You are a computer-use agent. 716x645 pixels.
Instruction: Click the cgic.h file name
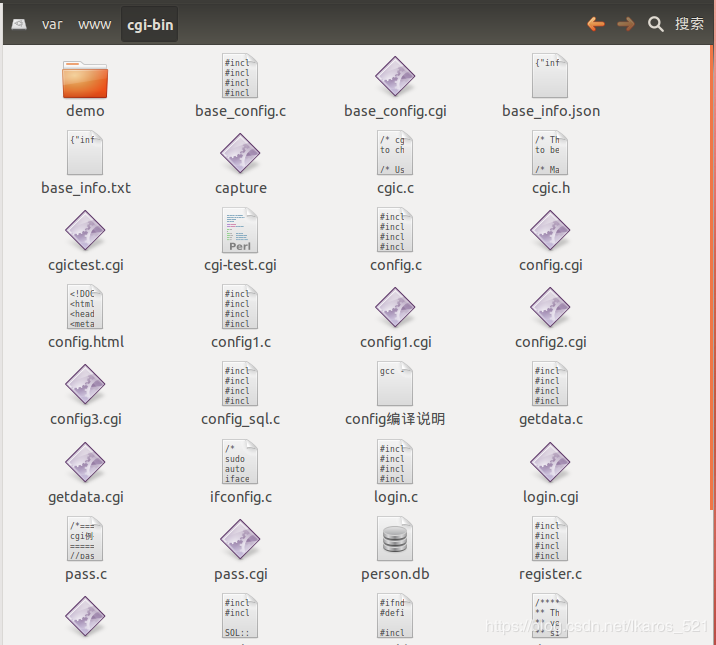coord(551,188)
